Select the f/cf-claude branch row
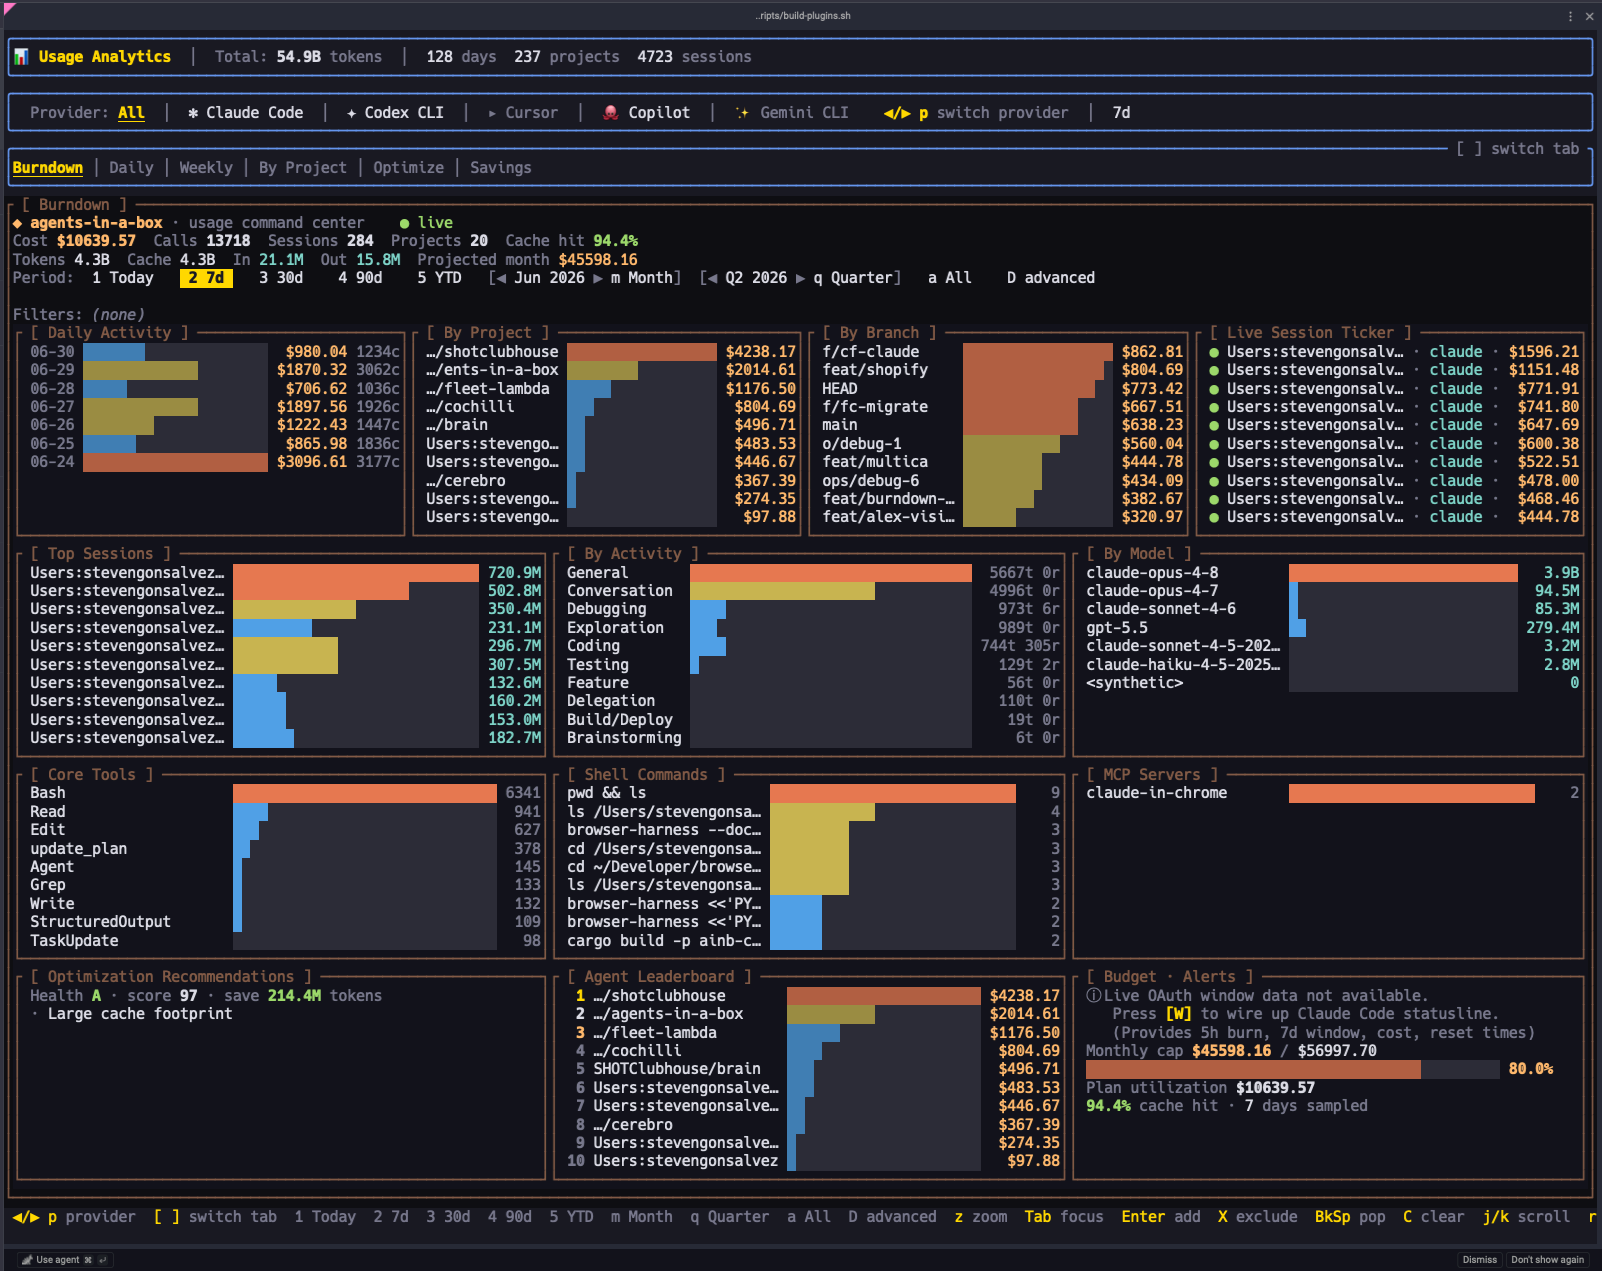 coord(1003,352)
